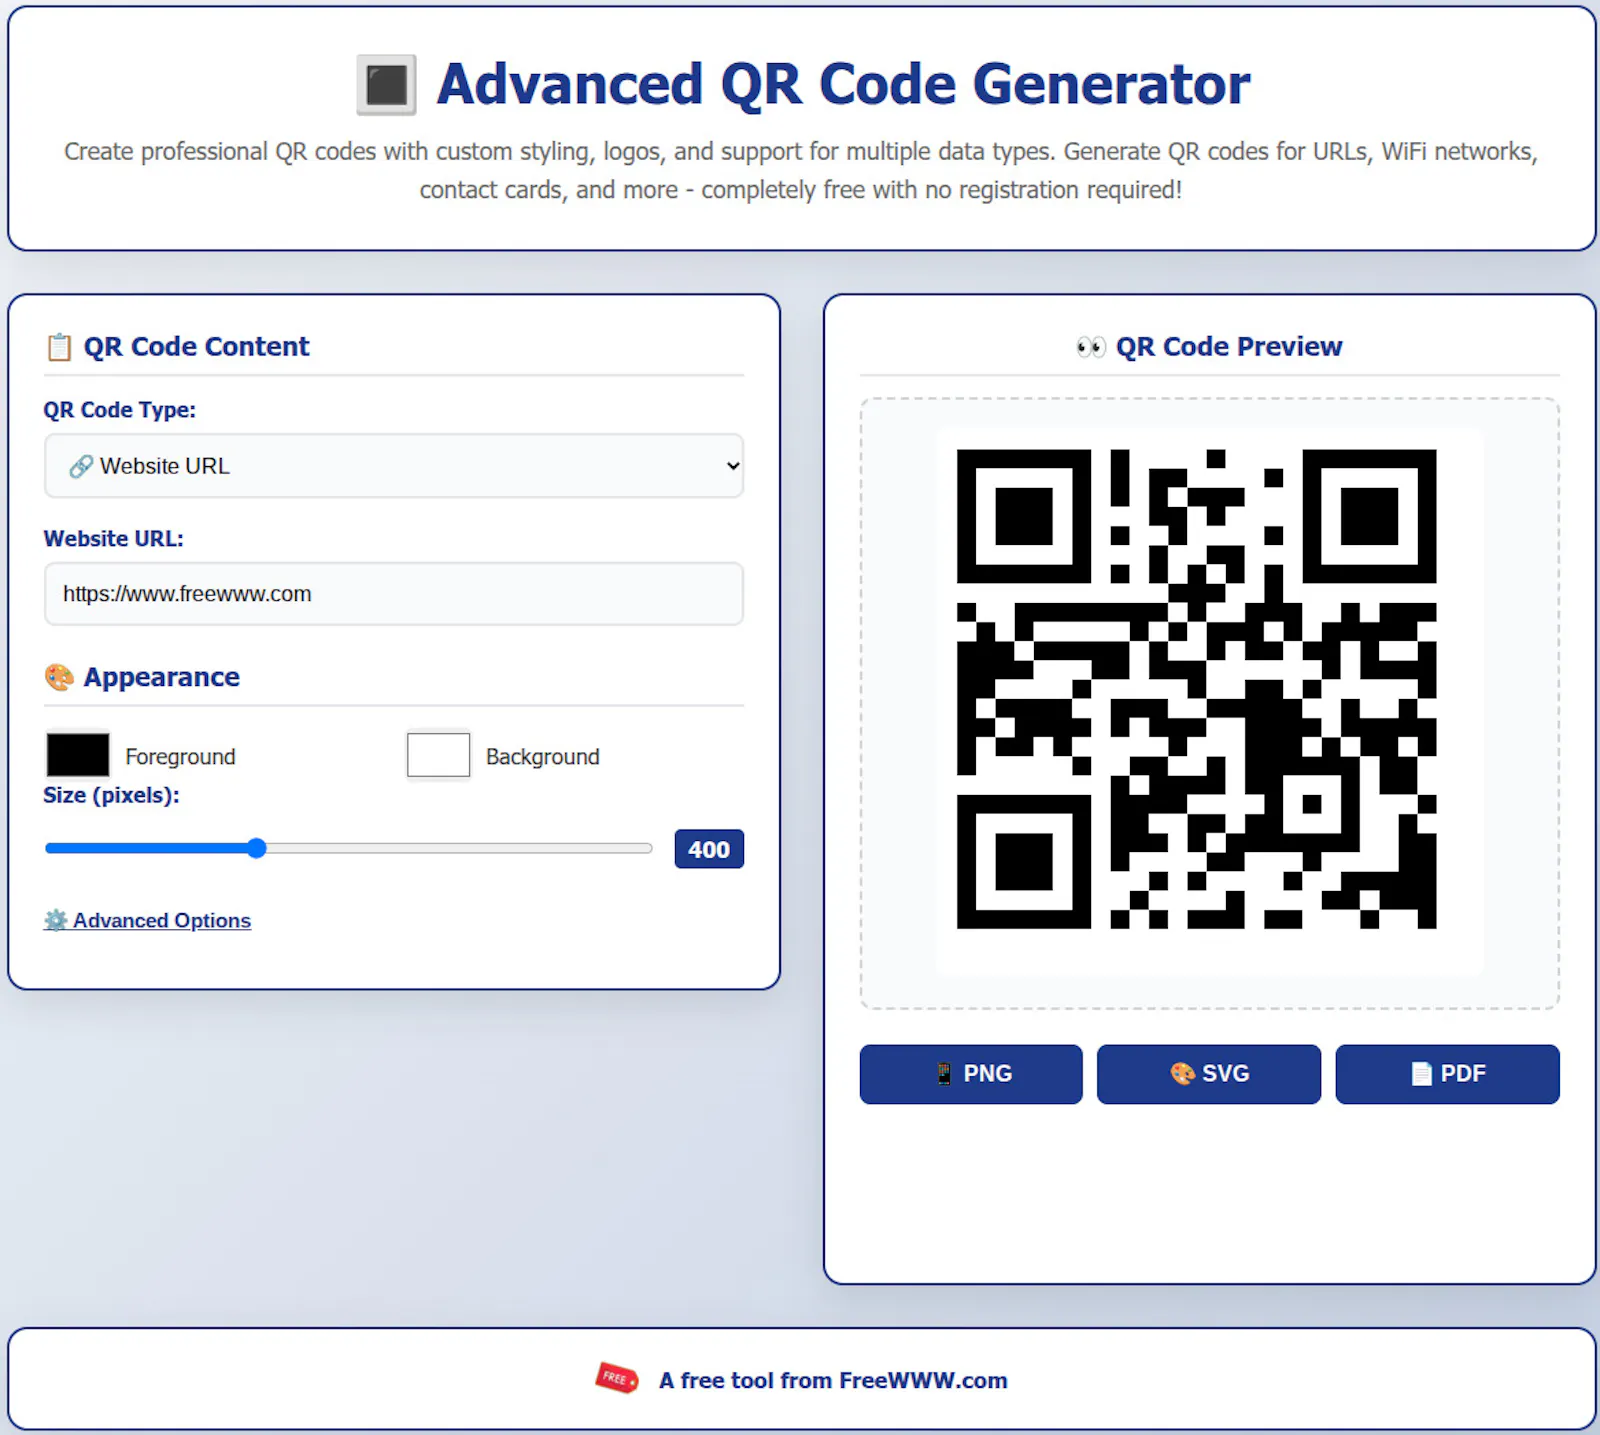
Task: Click the palette icon on SVG button
Action: click(1182, 1074)
